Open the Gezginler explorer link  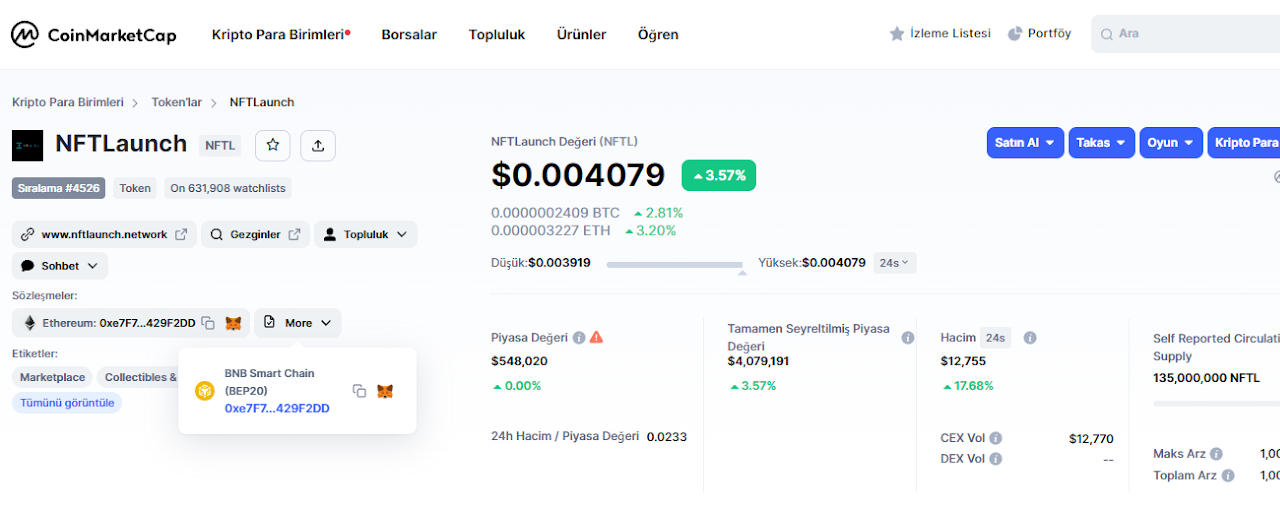pyautogui.click(x=255, y=234)
